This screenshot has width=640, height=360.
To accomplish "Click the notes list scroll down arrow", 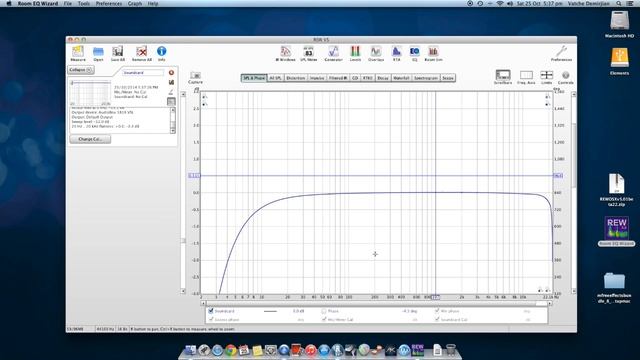I will [173, 131].
